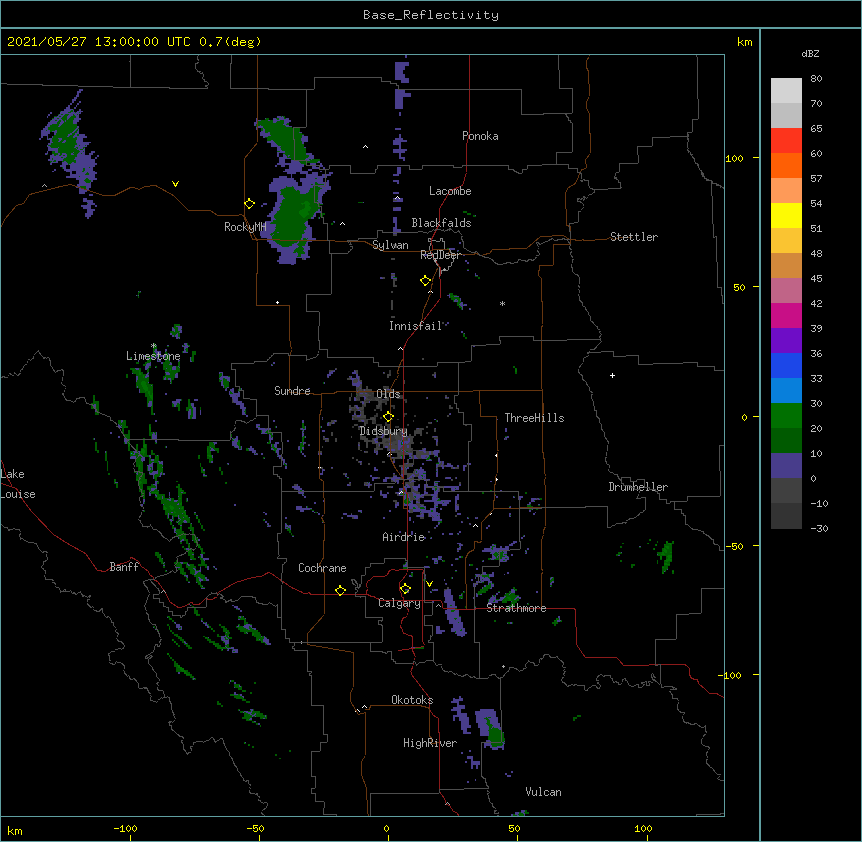Select the red 65 dBZ legend swatch

tap(786, 141)
